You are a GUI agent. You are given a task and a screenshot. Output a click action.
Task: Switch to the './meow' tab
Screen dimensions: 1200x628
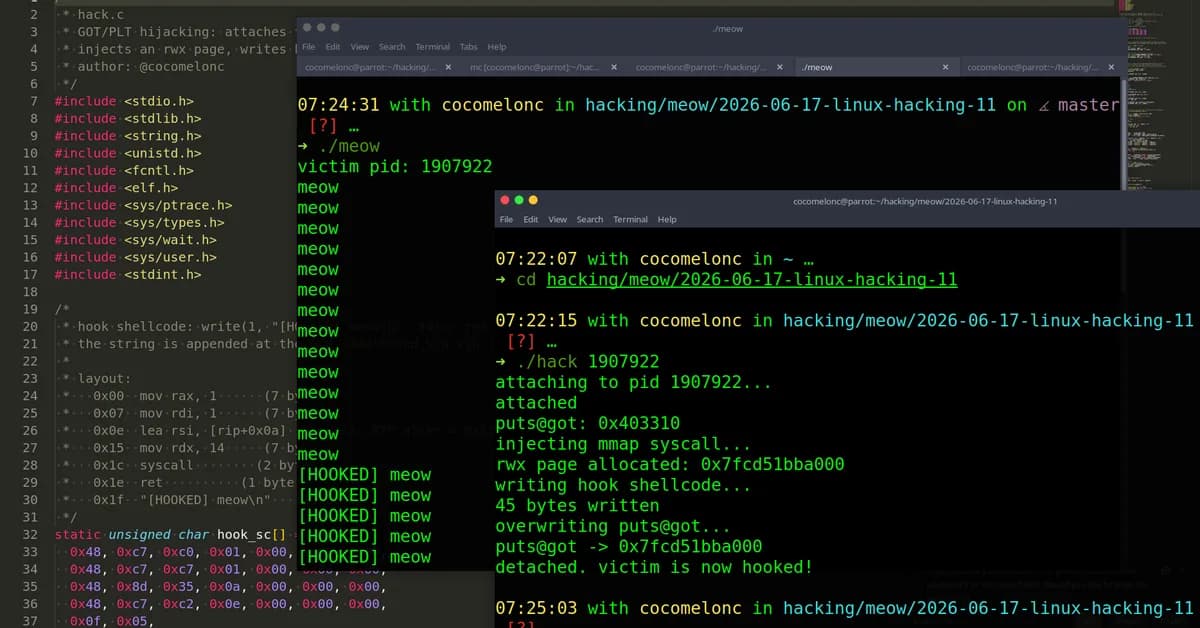click(818, 67)
